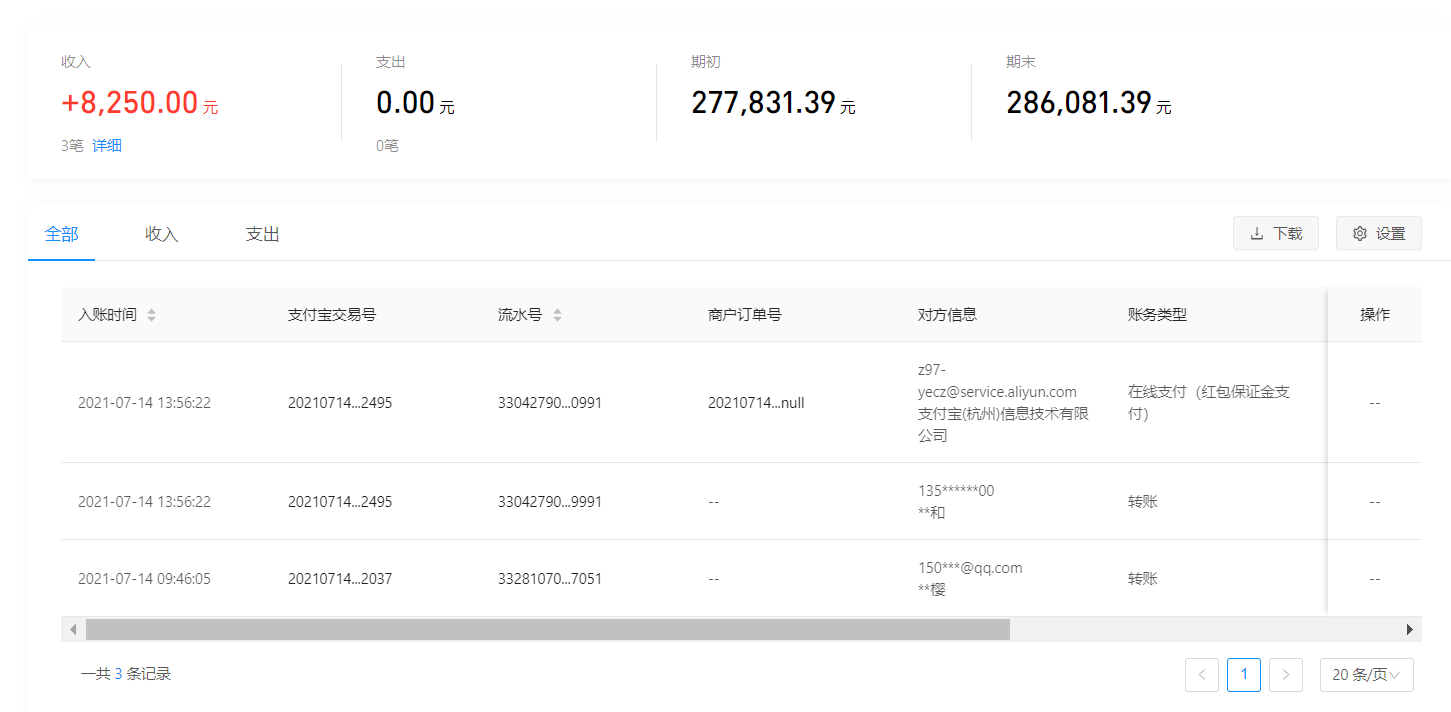Select page 1 in pagination
The width and height of the screenshot is (1451, 712).
1243,674
